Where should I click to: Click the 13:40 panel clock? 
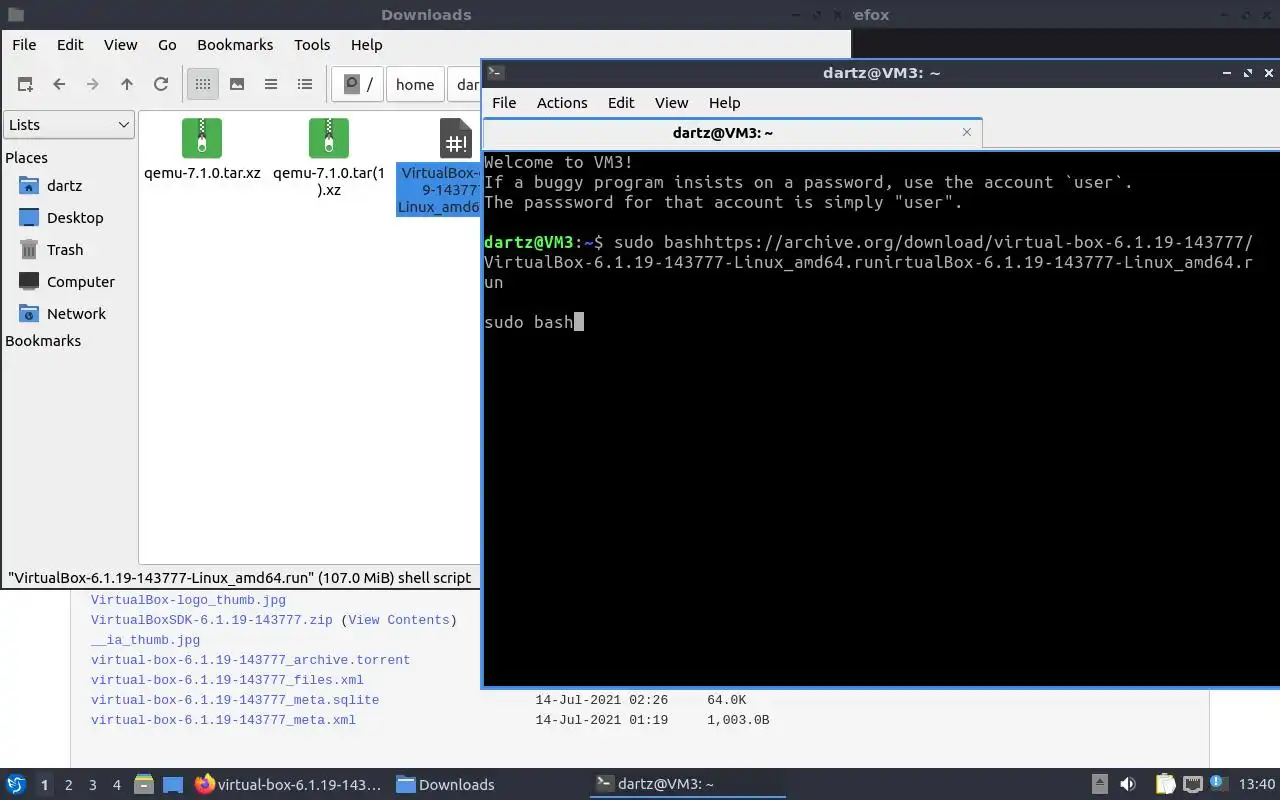[x=1257, y=785]
